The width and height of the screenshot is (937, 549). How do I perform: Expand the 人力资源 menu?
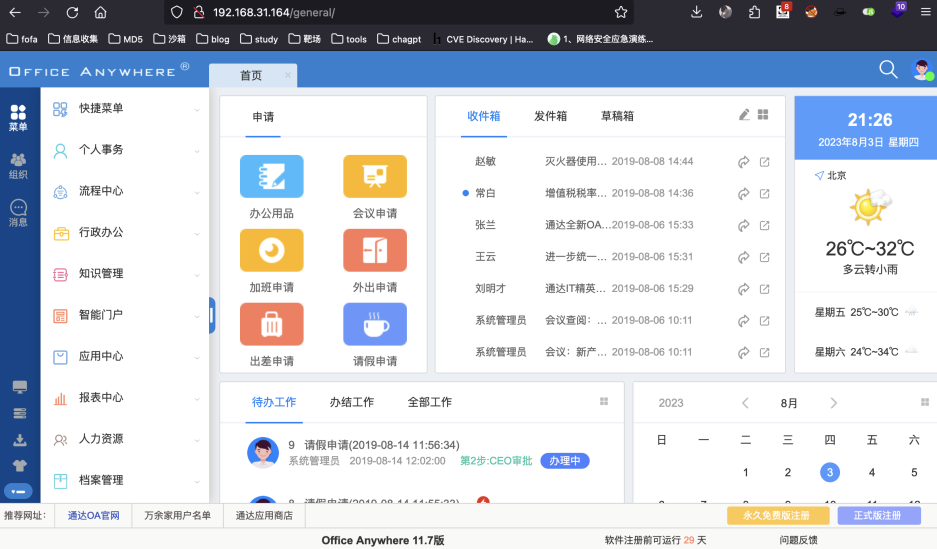(x=125, y=439)
